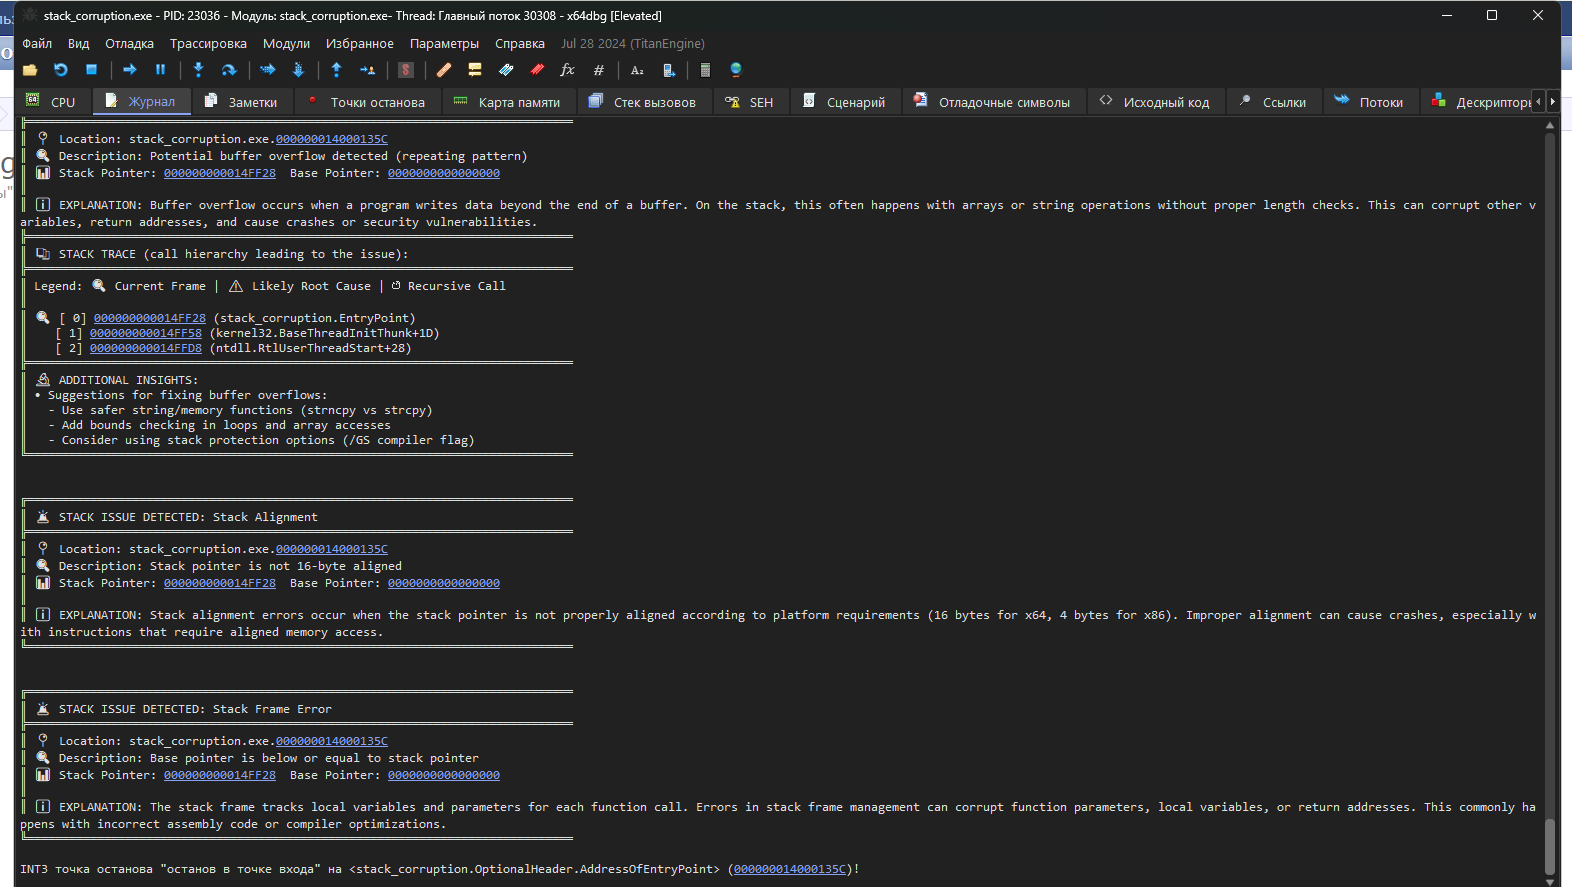
Task: Stop debugging with the square icon
Action: [x=91, y=70]
